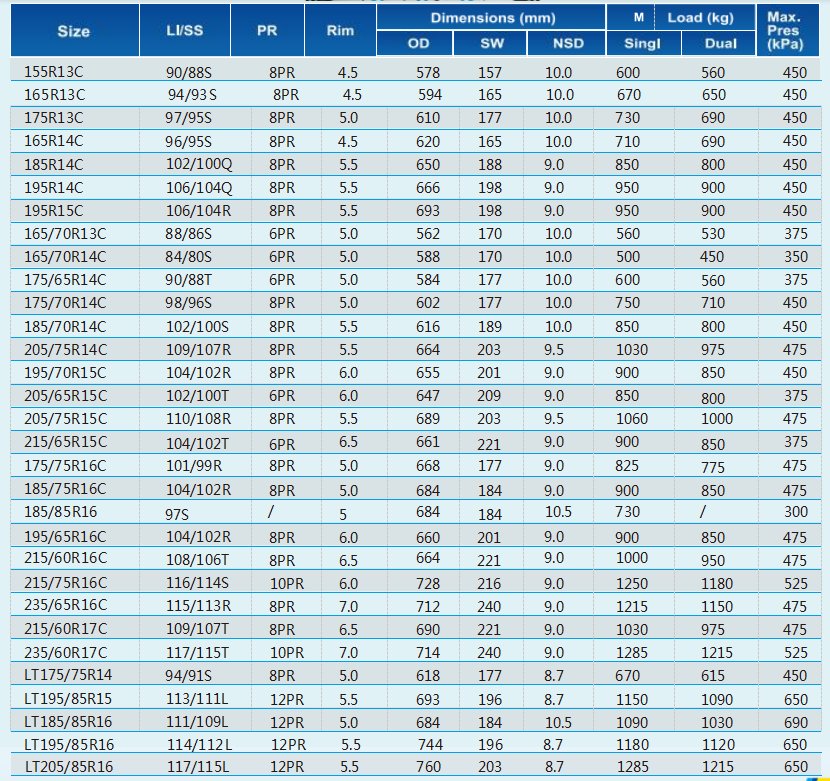Select the LT175/75R14 size cell
This screenshot has height=781, width=830.
pos(68,675)
